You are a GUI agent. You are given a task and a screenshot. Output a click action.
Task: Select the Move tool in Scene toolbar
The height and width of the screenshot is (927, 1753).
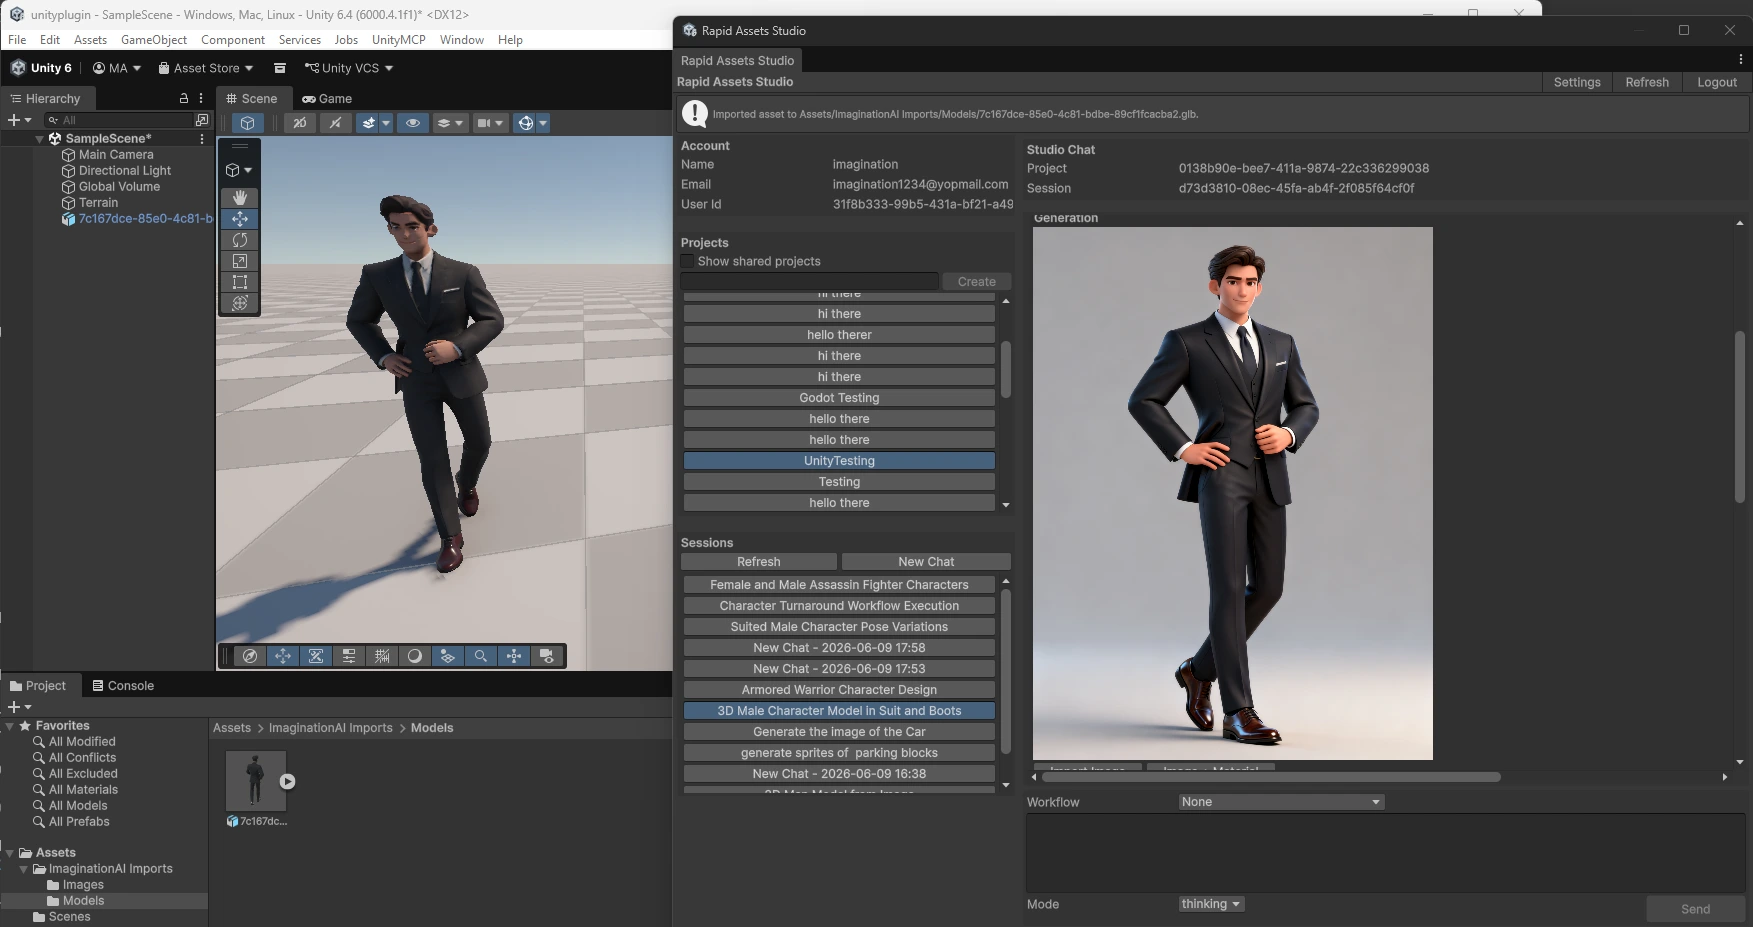[x=240, y=219]
